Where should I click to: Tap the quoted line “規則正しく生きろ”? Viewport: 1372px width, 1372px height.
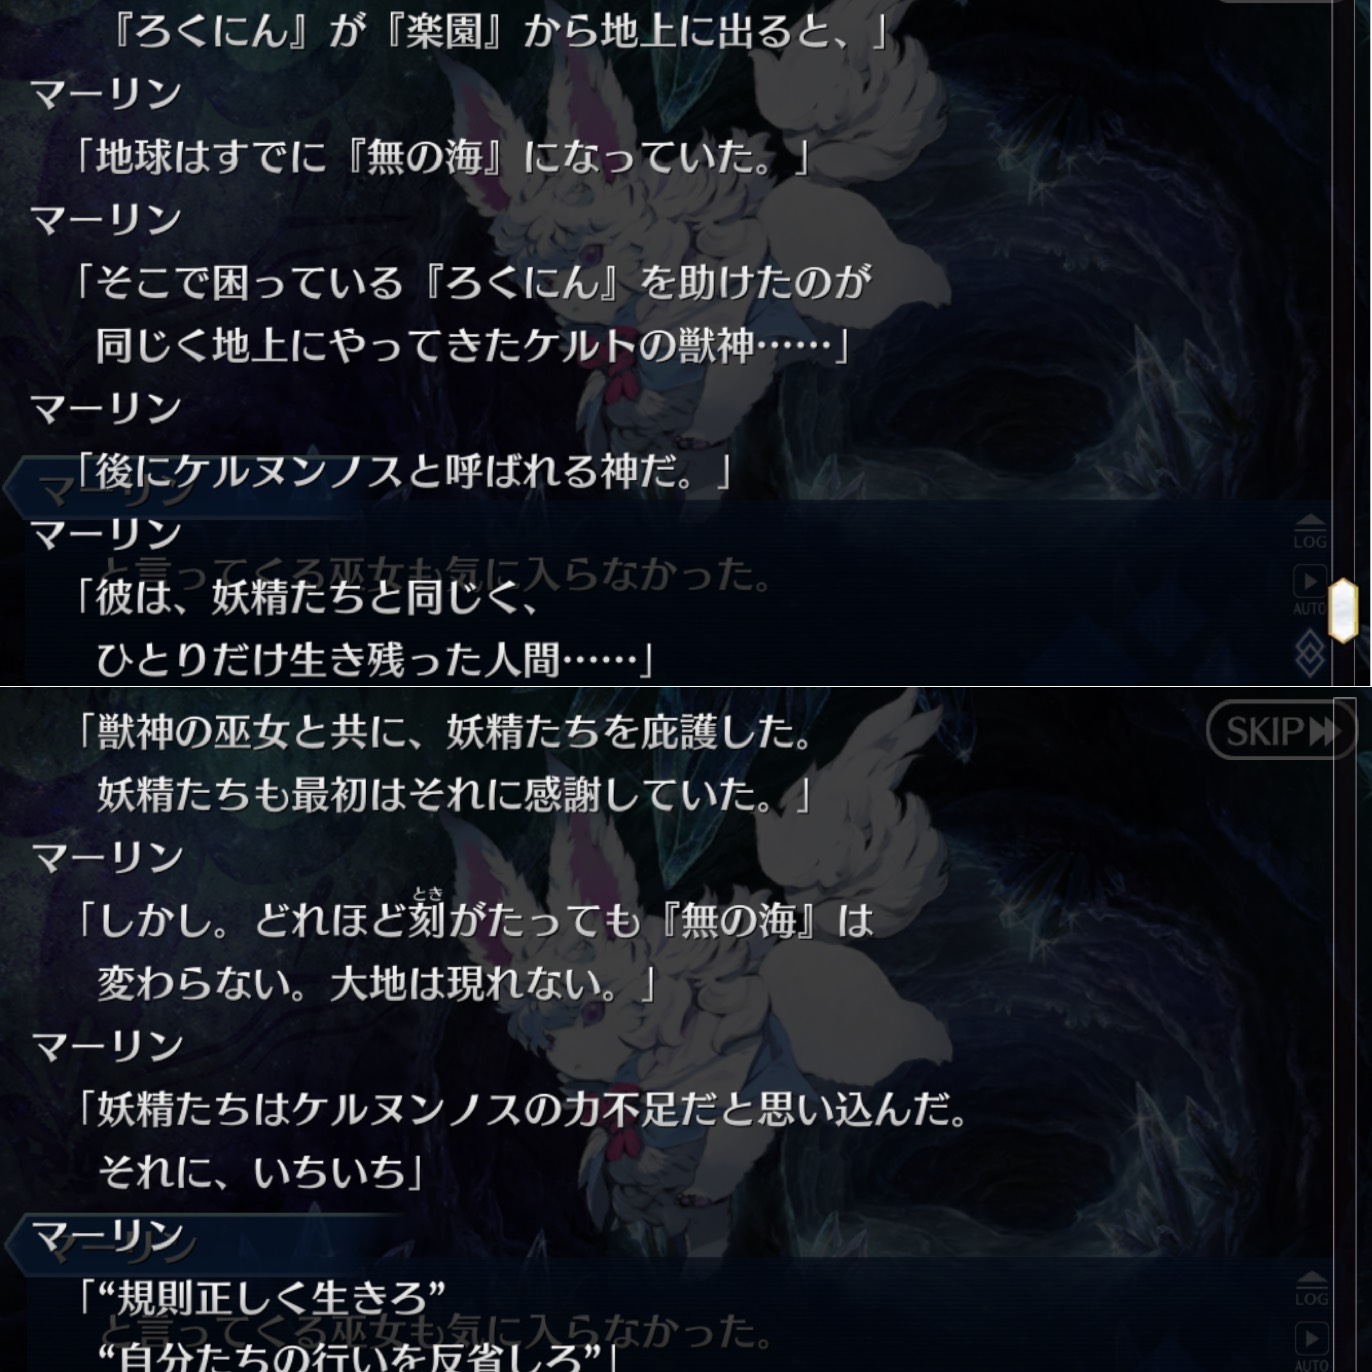tap(262, 1299)
